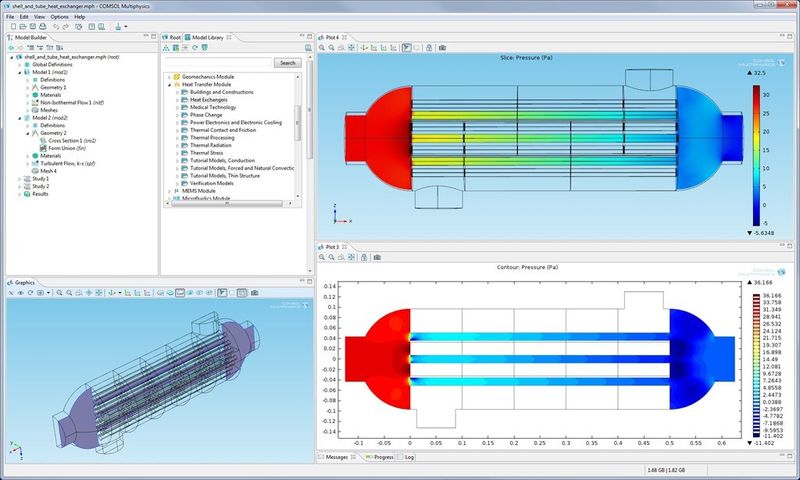Open the dropdown arrow beside the brush icon
Image resolution: width=800 pixels, height=480 pixels.
(126, 27)
